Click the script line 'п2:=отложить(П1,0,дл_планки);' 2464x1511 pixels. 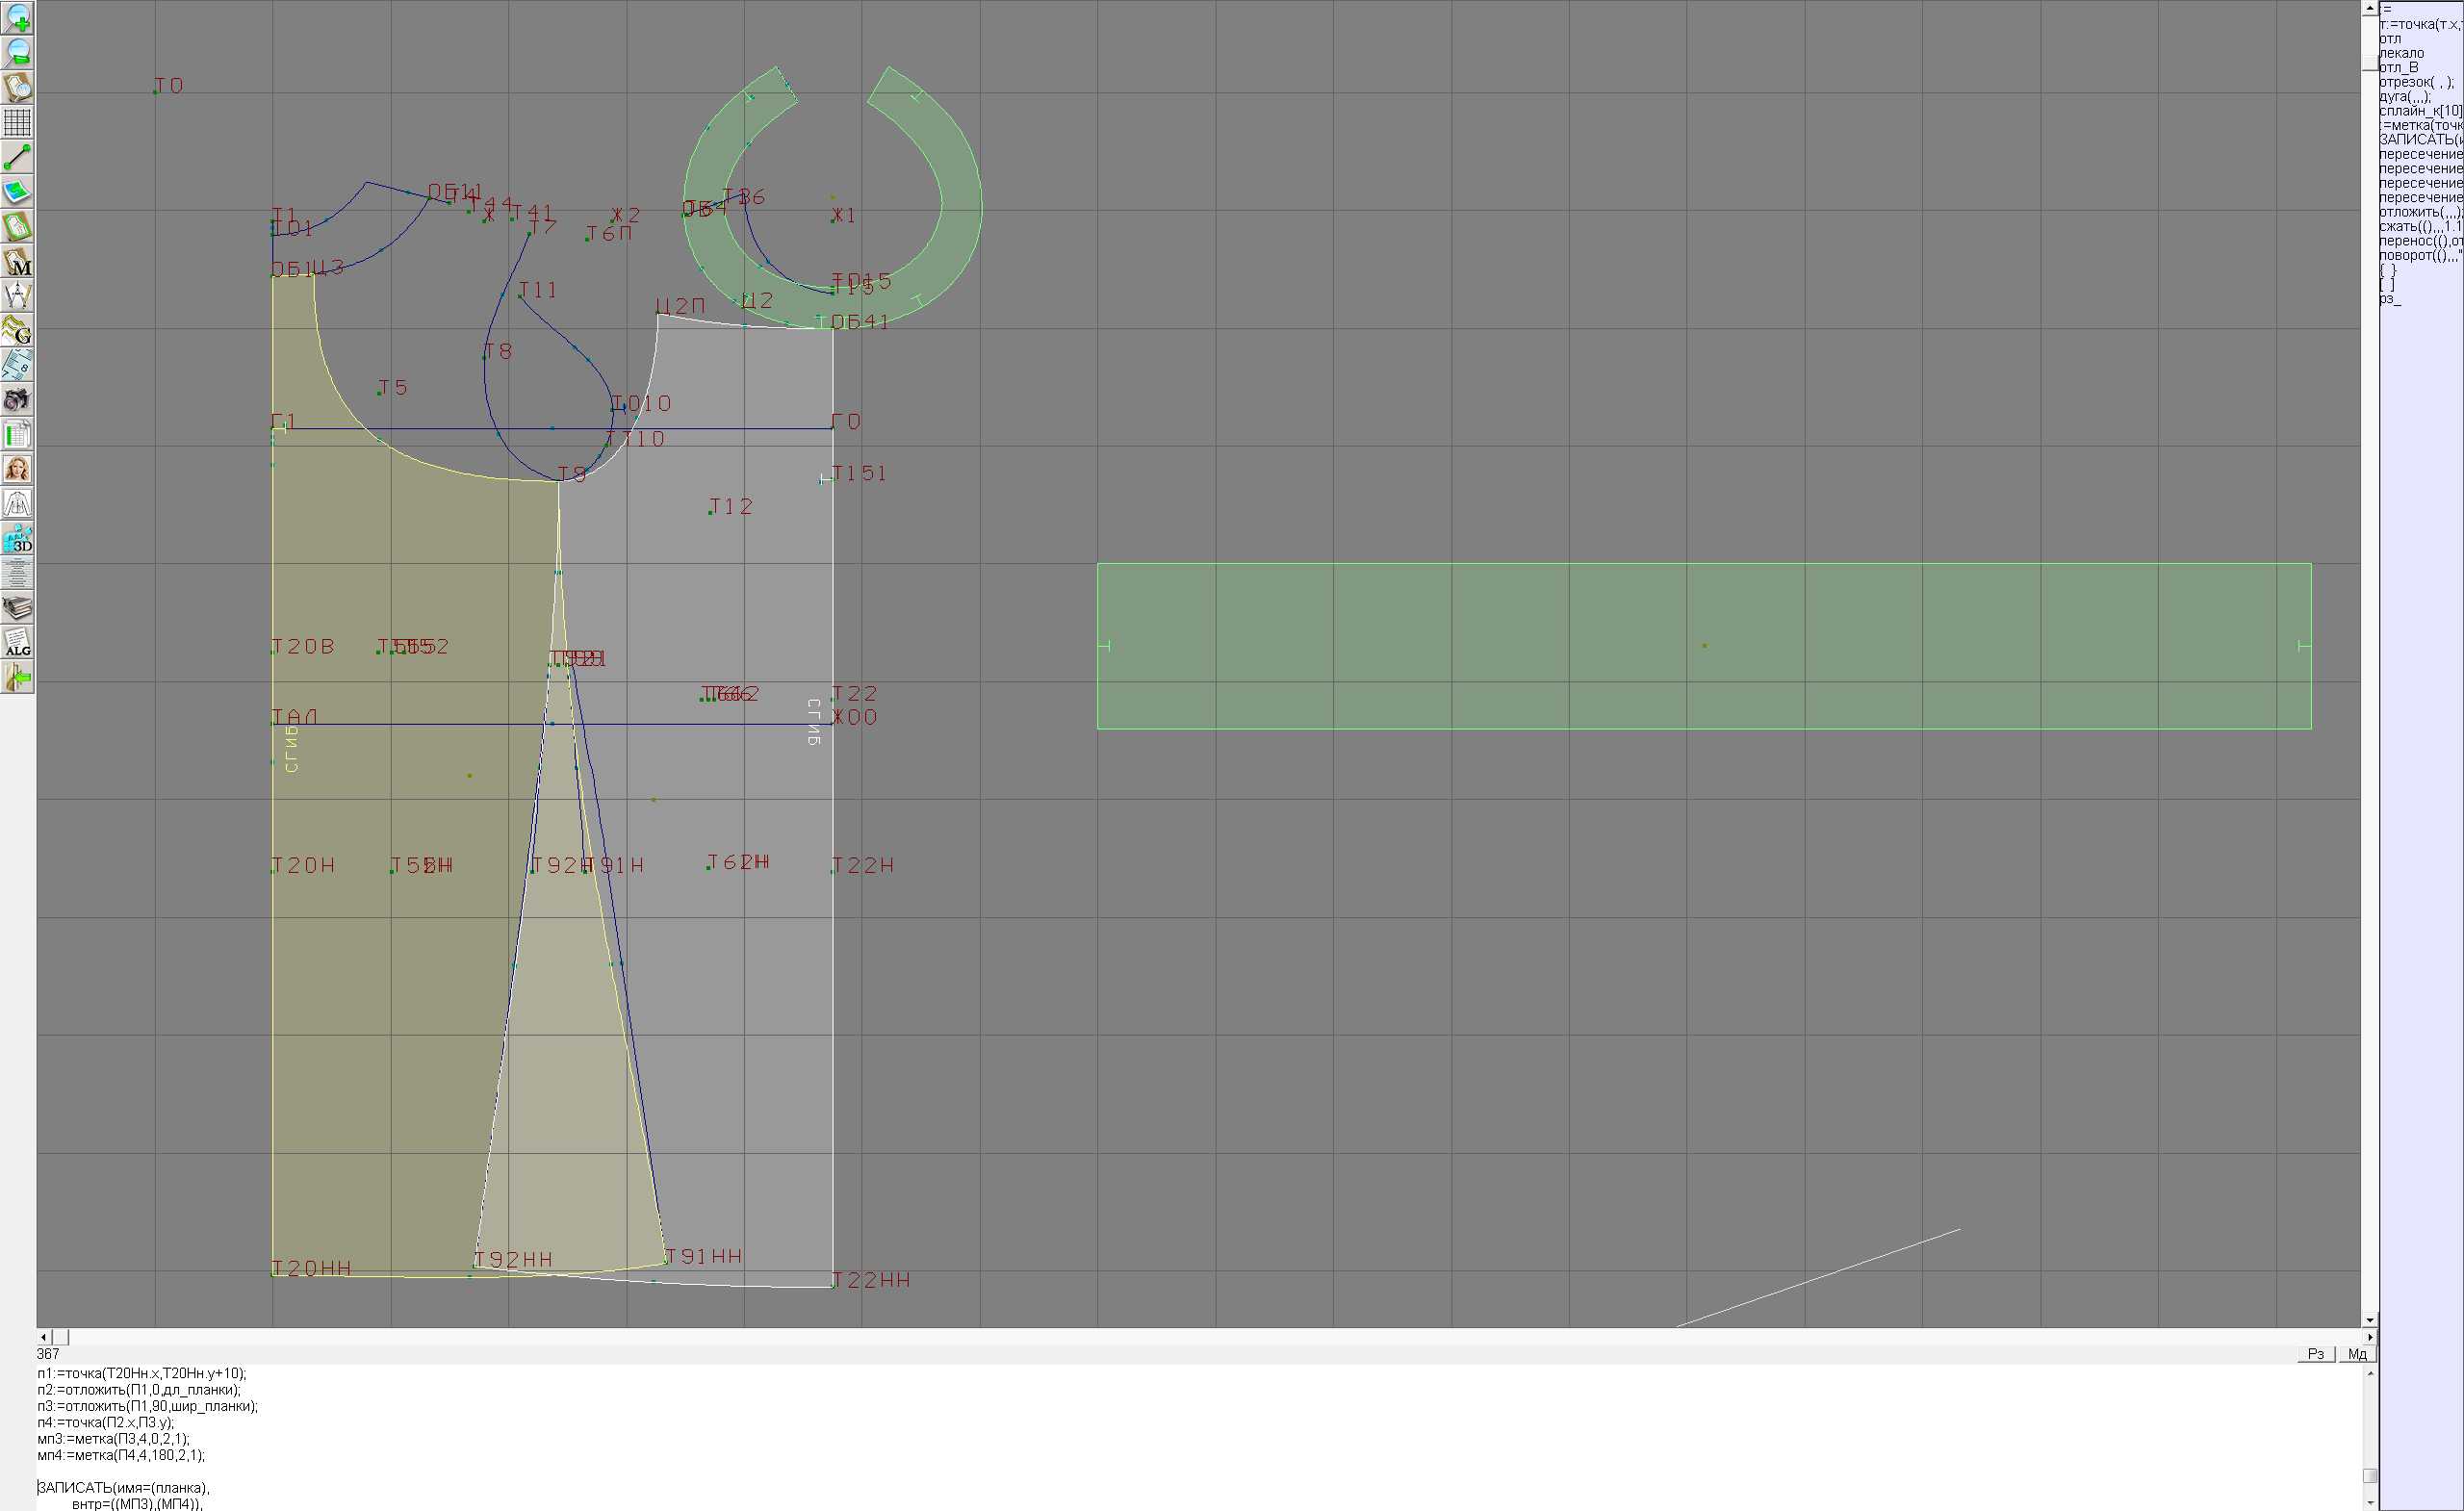(x=139, y=1390)
